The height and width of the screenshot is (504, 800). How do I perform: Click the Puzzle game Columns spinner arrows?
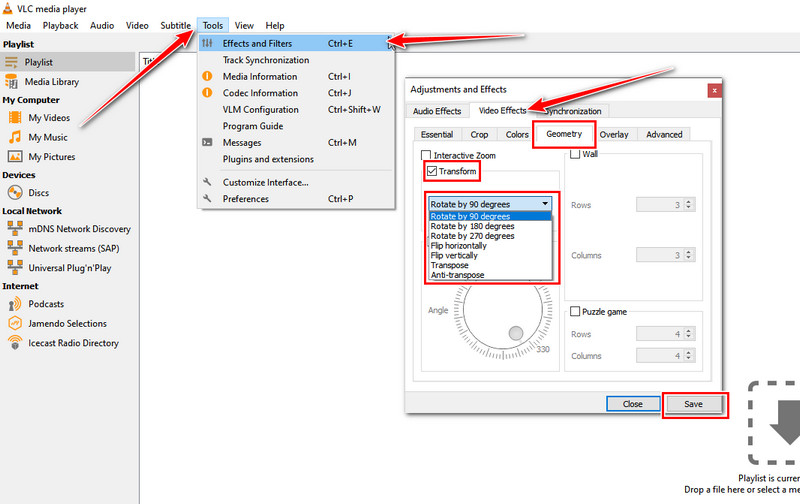coord(689,356)
